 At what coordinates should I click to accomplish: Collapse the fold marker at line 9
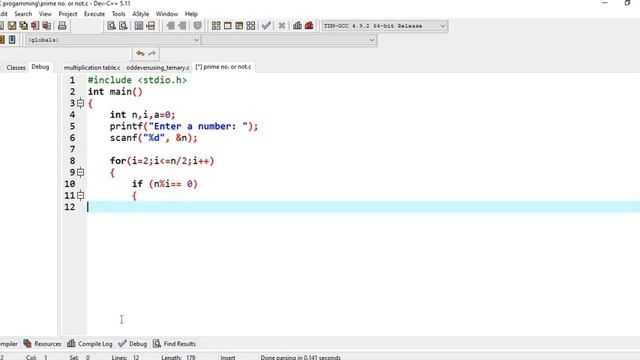pyautogui.click(x=81, y=173)
